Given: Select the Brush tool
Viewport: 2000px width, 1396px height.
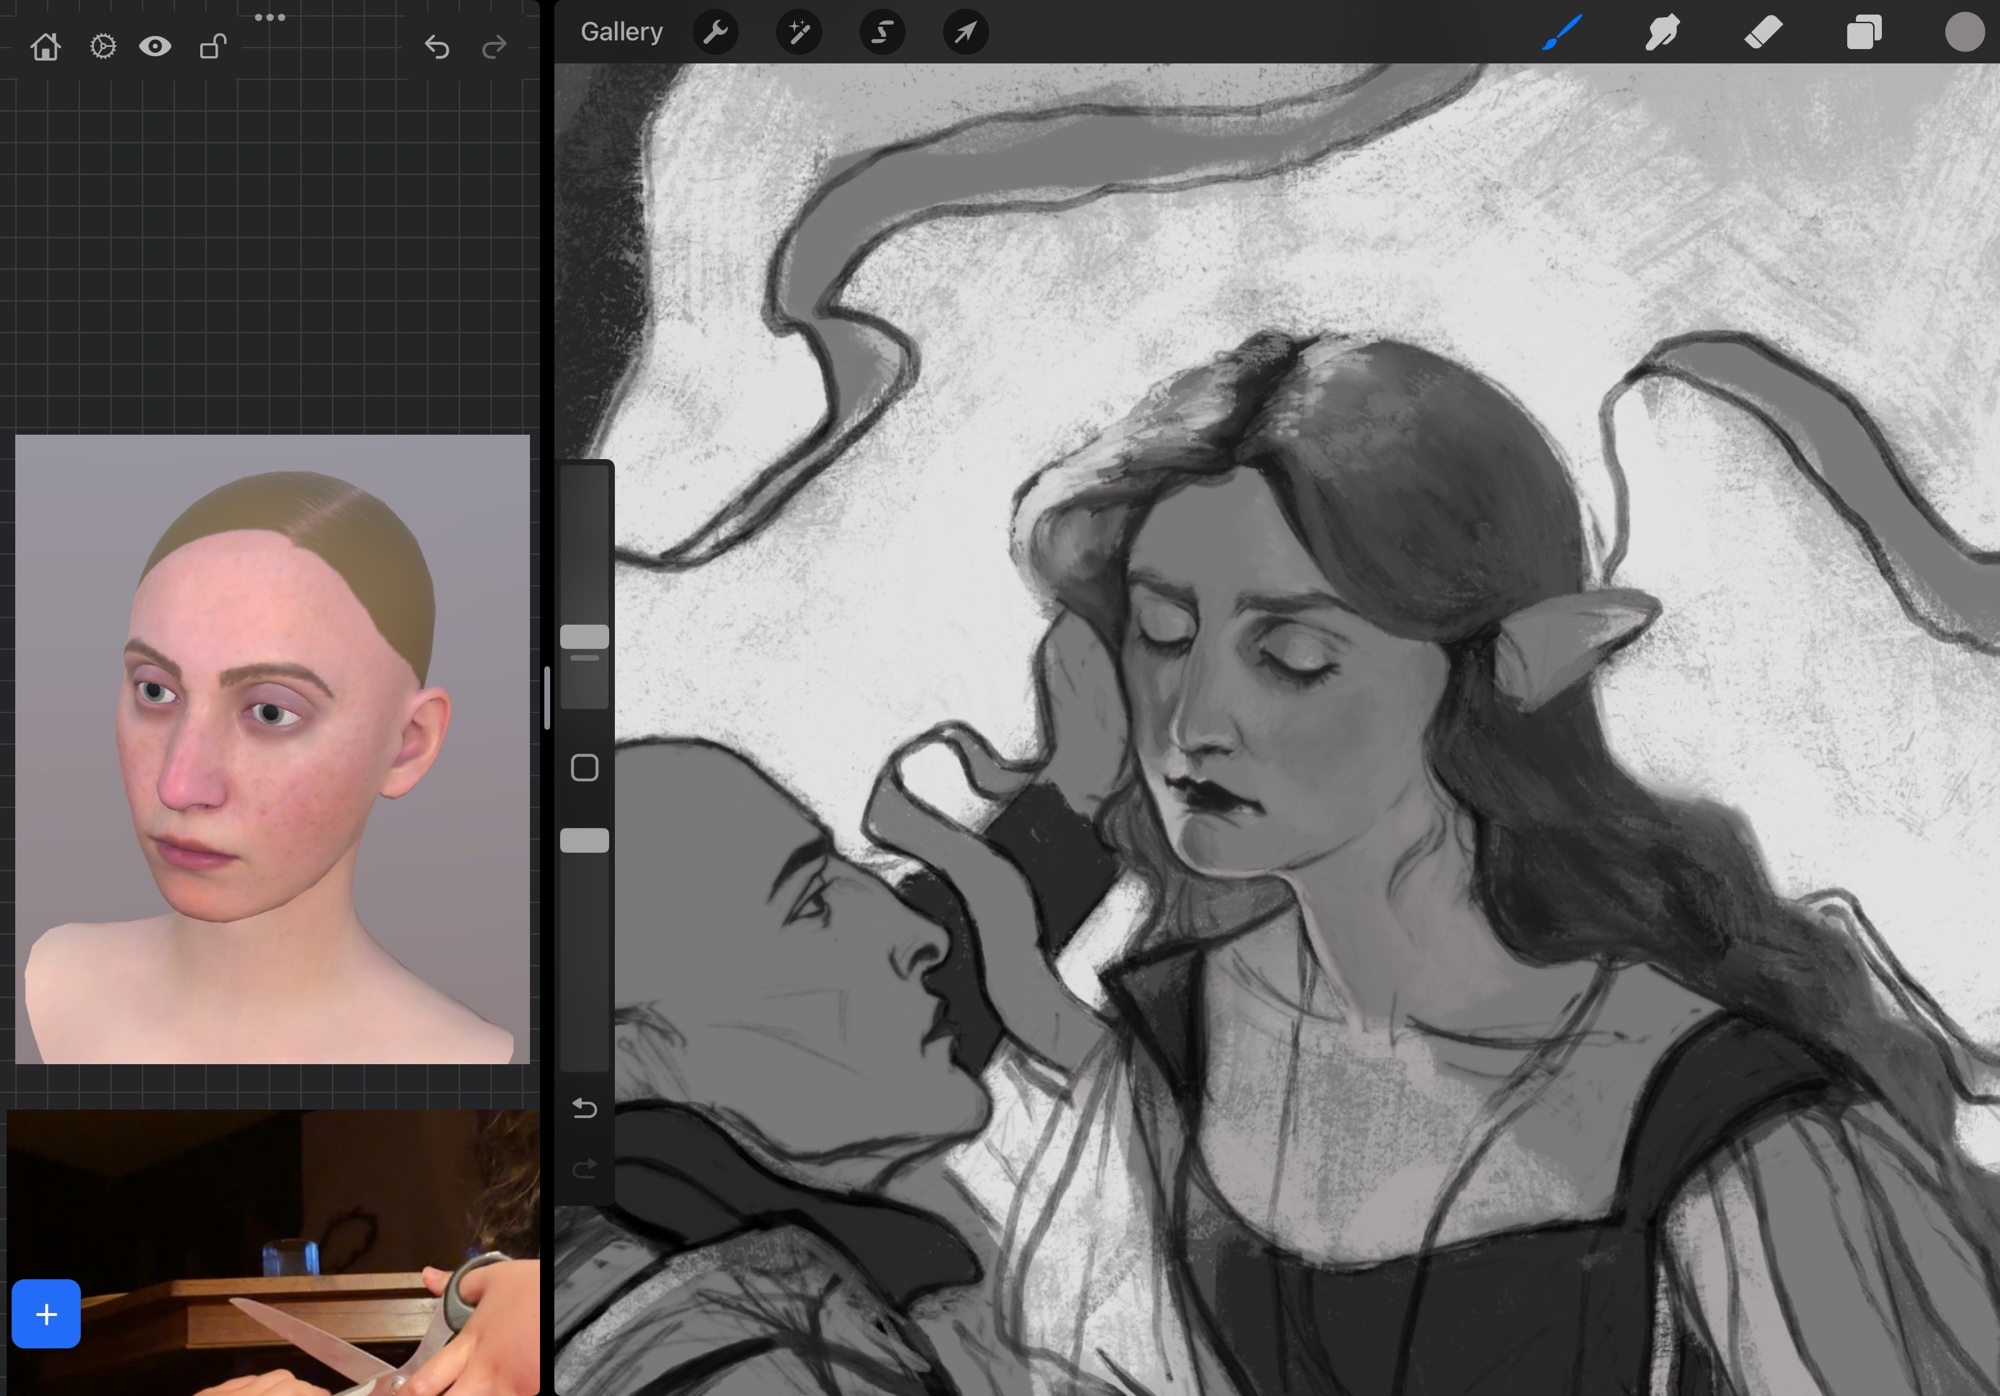Looking at the screenshot, I should point(1562,32).
